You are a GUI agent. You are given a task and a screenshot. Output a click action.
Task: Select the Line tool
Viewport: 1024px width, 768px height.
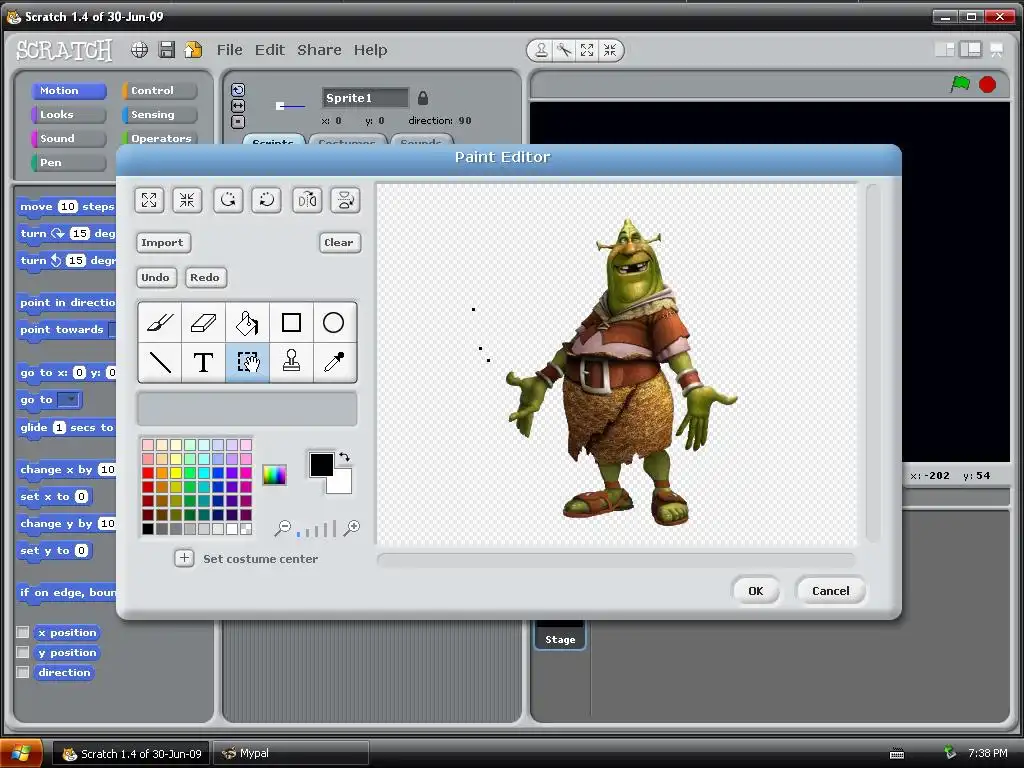tap(160, 362)
